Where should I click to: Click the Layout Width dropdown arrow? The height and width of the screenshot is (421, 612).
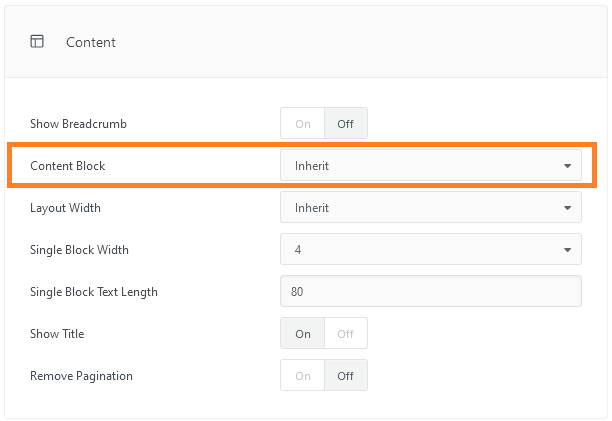pos(568,208)
